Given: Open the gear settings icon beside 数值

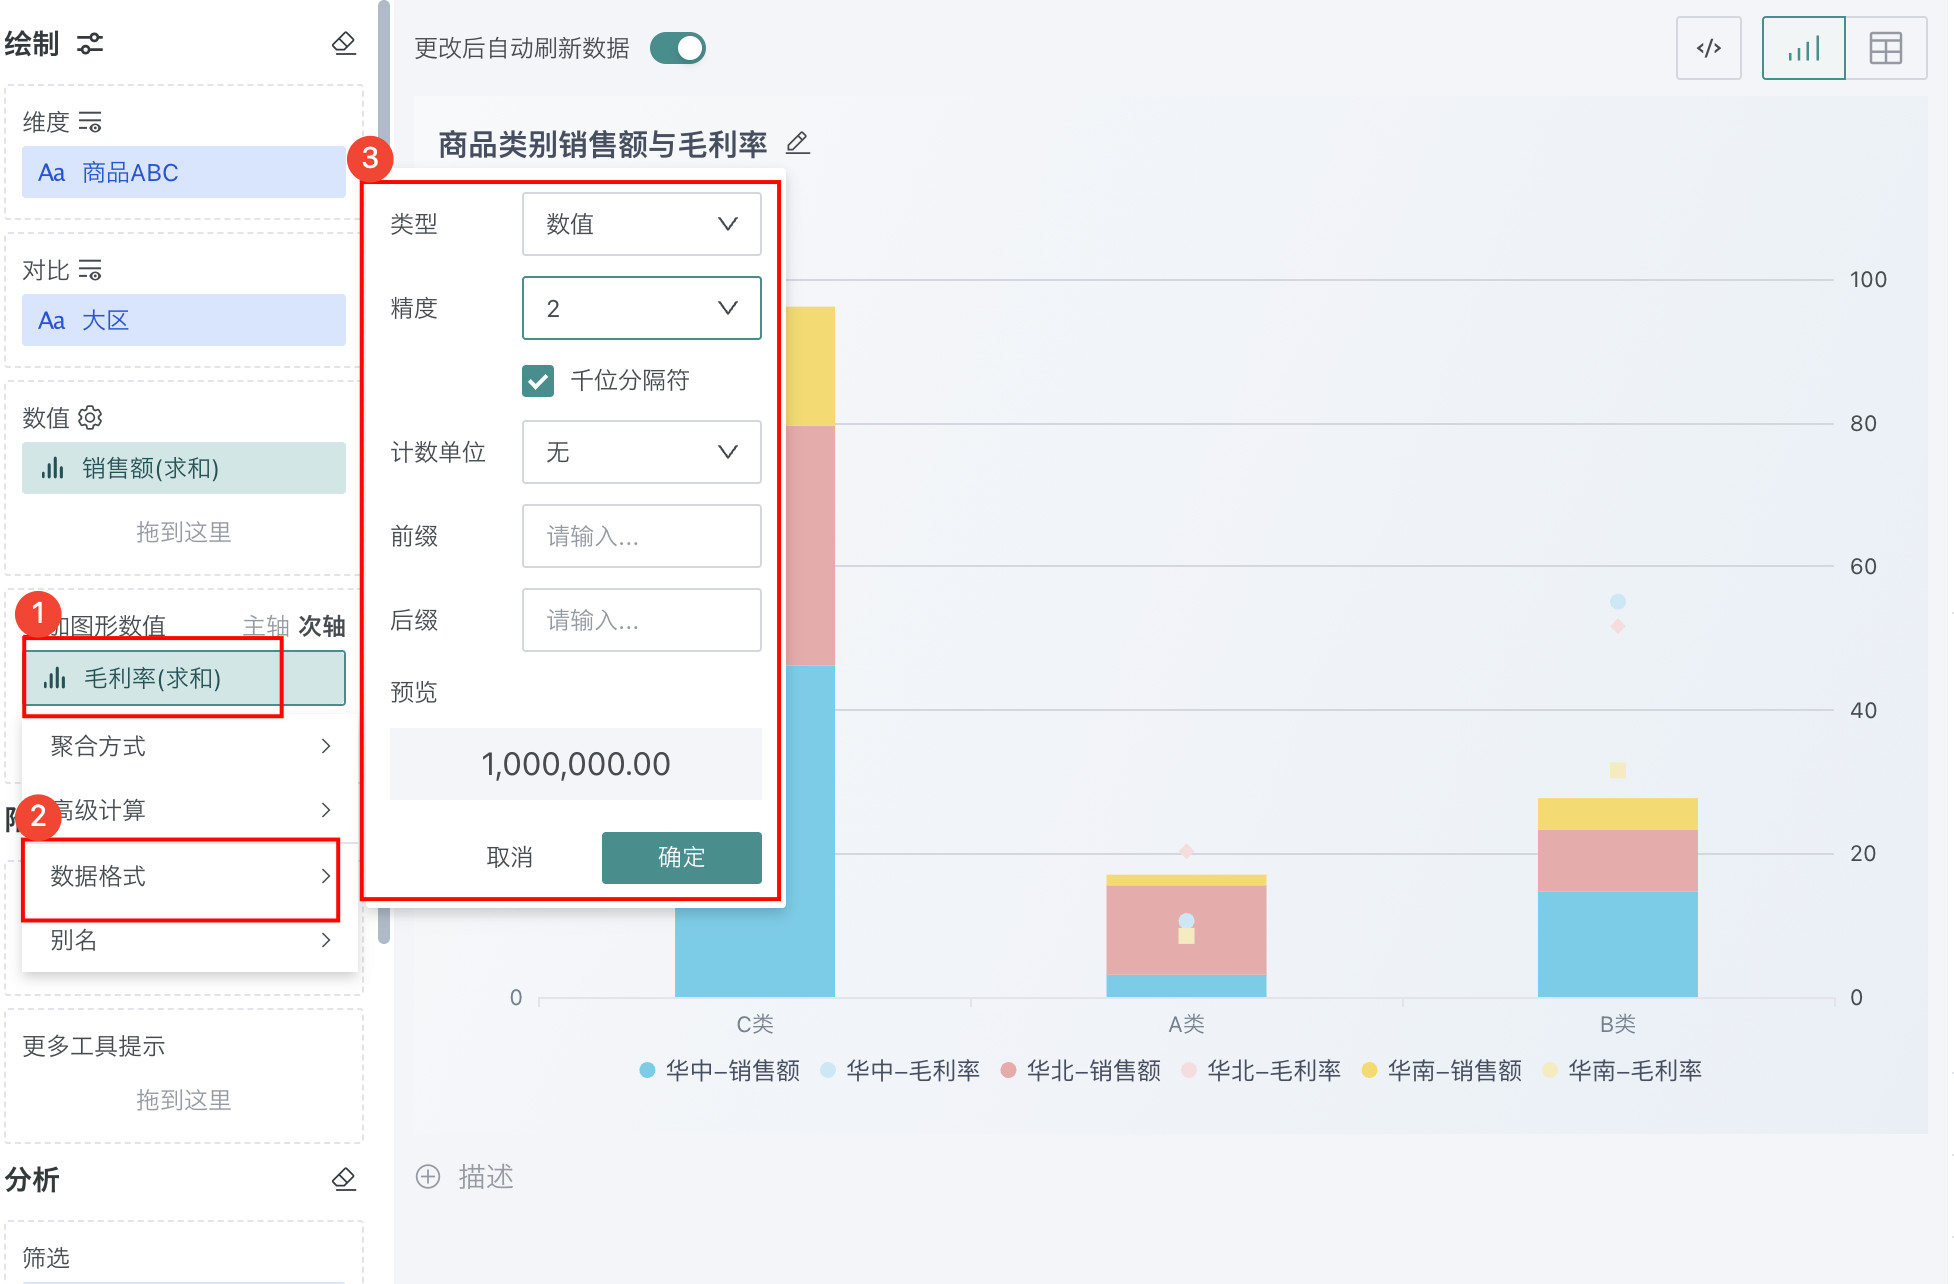Looking at the screenshot, I should pos(90,417).
